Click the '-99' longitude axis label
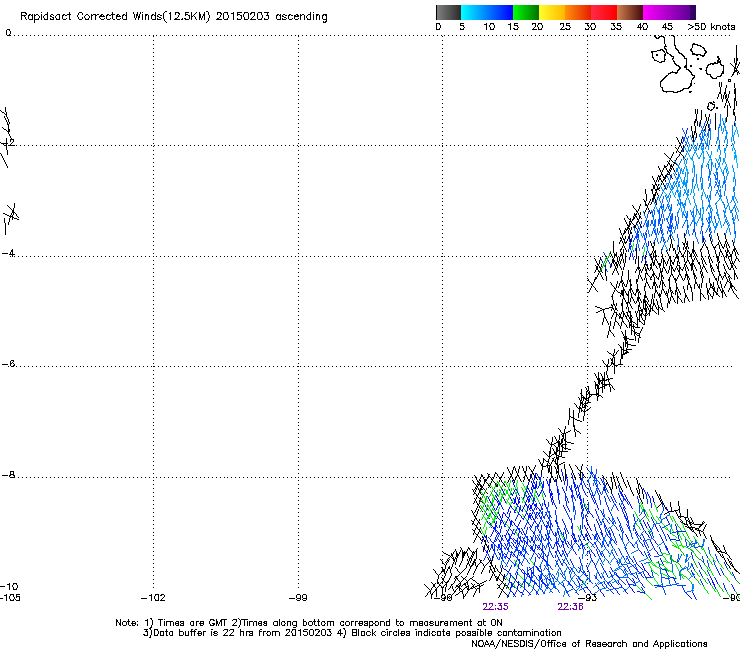The image size is (740, 650). pyautogui.click(x=298, y=598)
